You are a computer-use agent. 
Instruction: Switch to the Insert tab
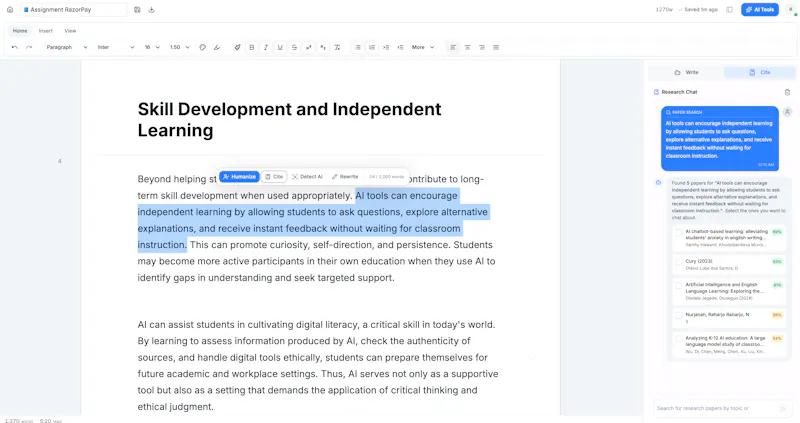coord(46,31)
